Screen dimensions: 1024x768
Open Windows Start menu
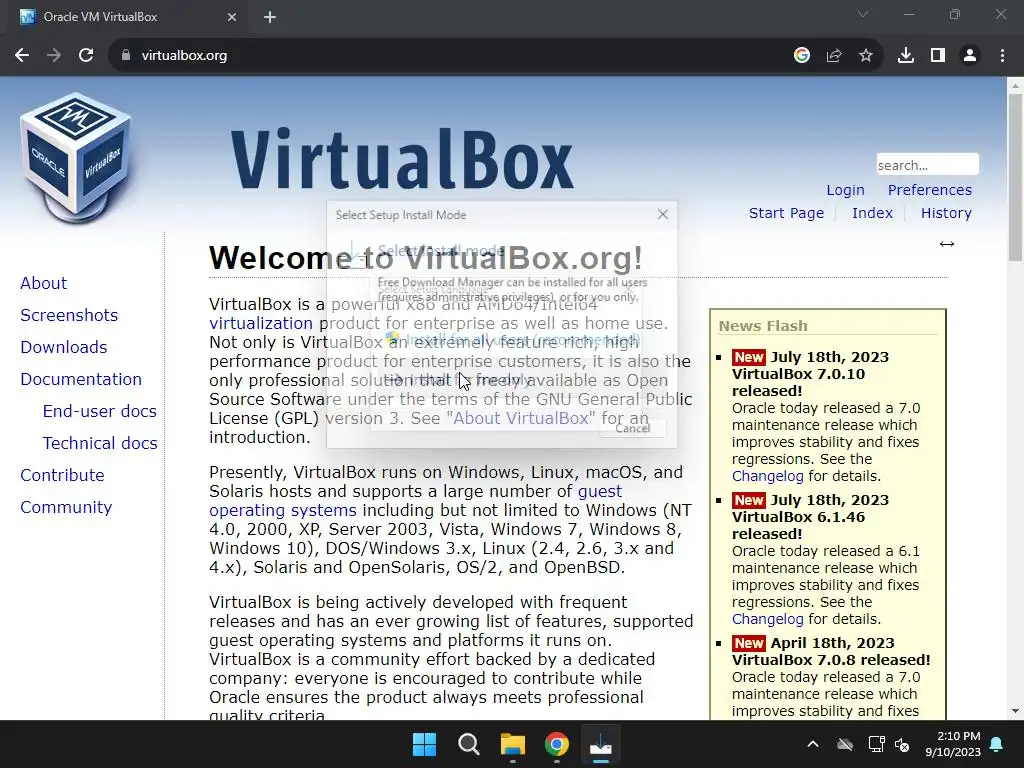[424, 744]
